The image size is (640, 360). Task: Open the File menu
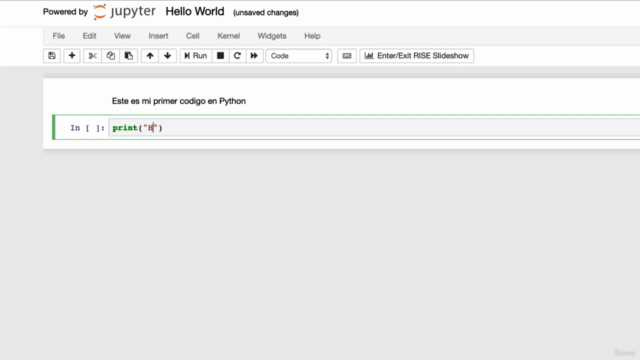pos(59,36)
